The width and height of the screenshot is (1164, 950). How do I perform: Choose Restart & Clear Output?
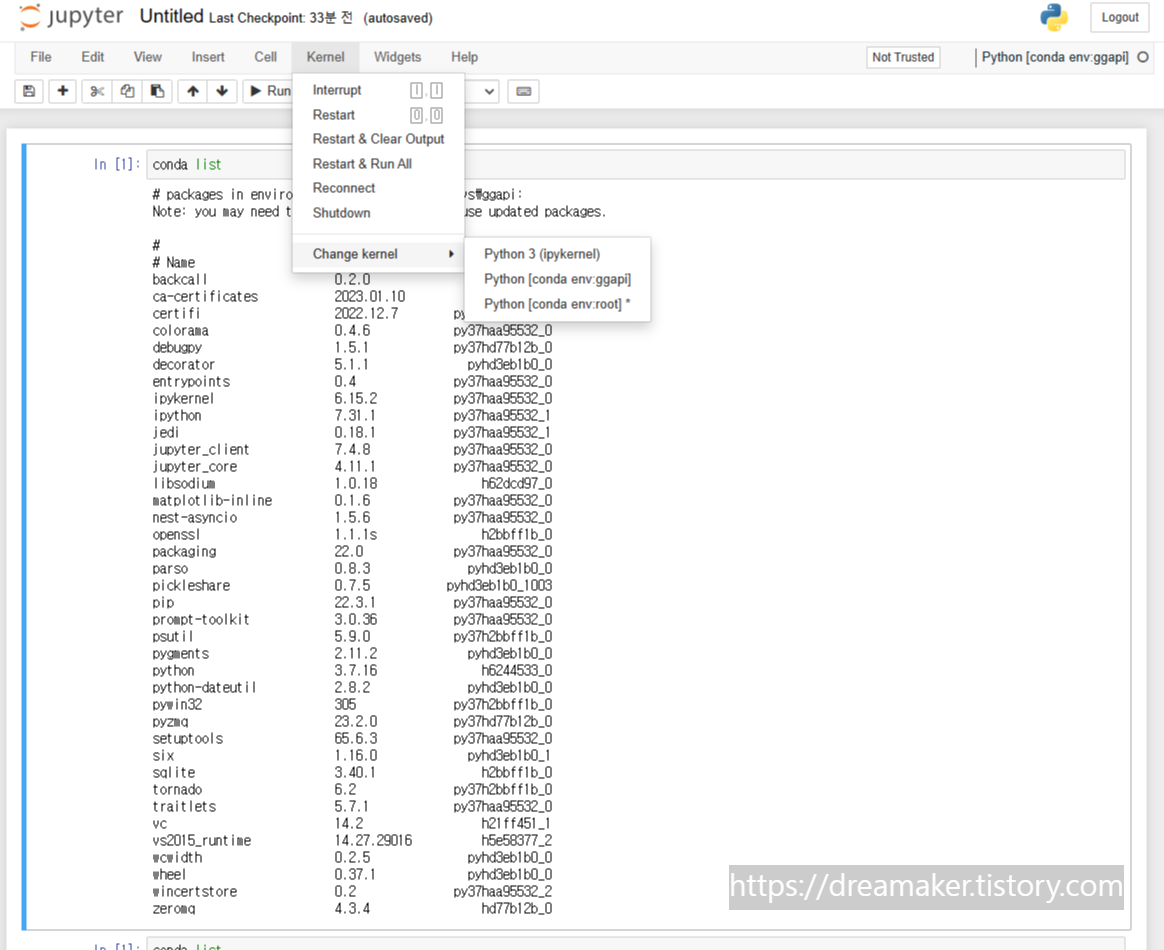point(378,139)
